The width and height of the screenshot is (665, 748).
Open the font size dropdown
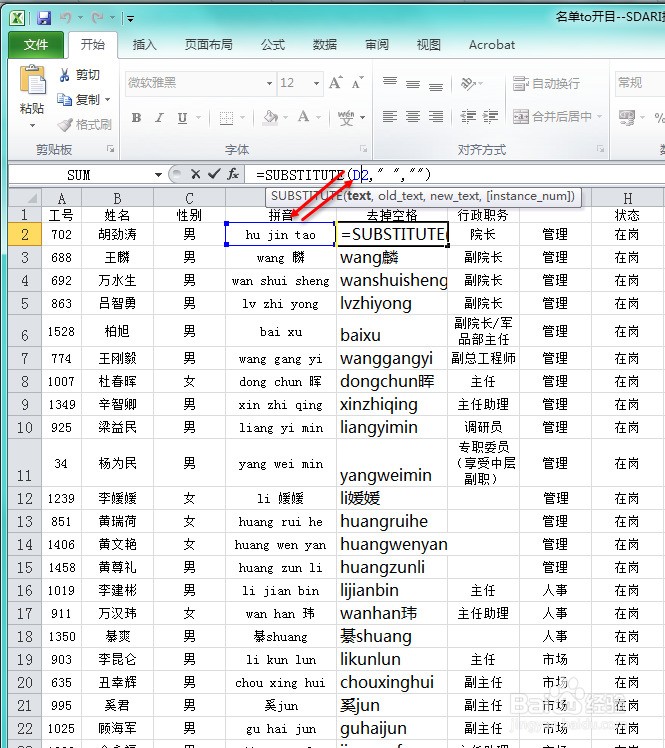(x=316, y=83)
